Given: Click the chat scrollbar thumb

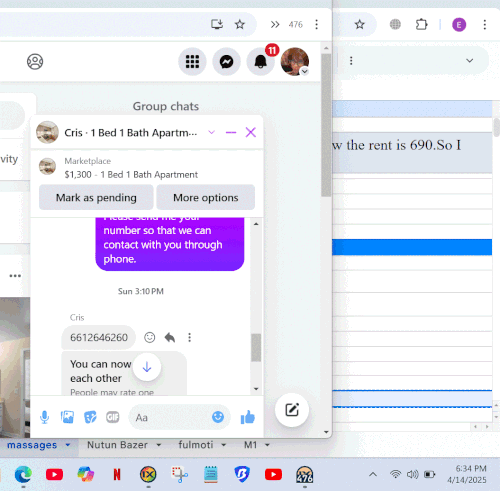Looking at the screenshot, I should (256, 348).
